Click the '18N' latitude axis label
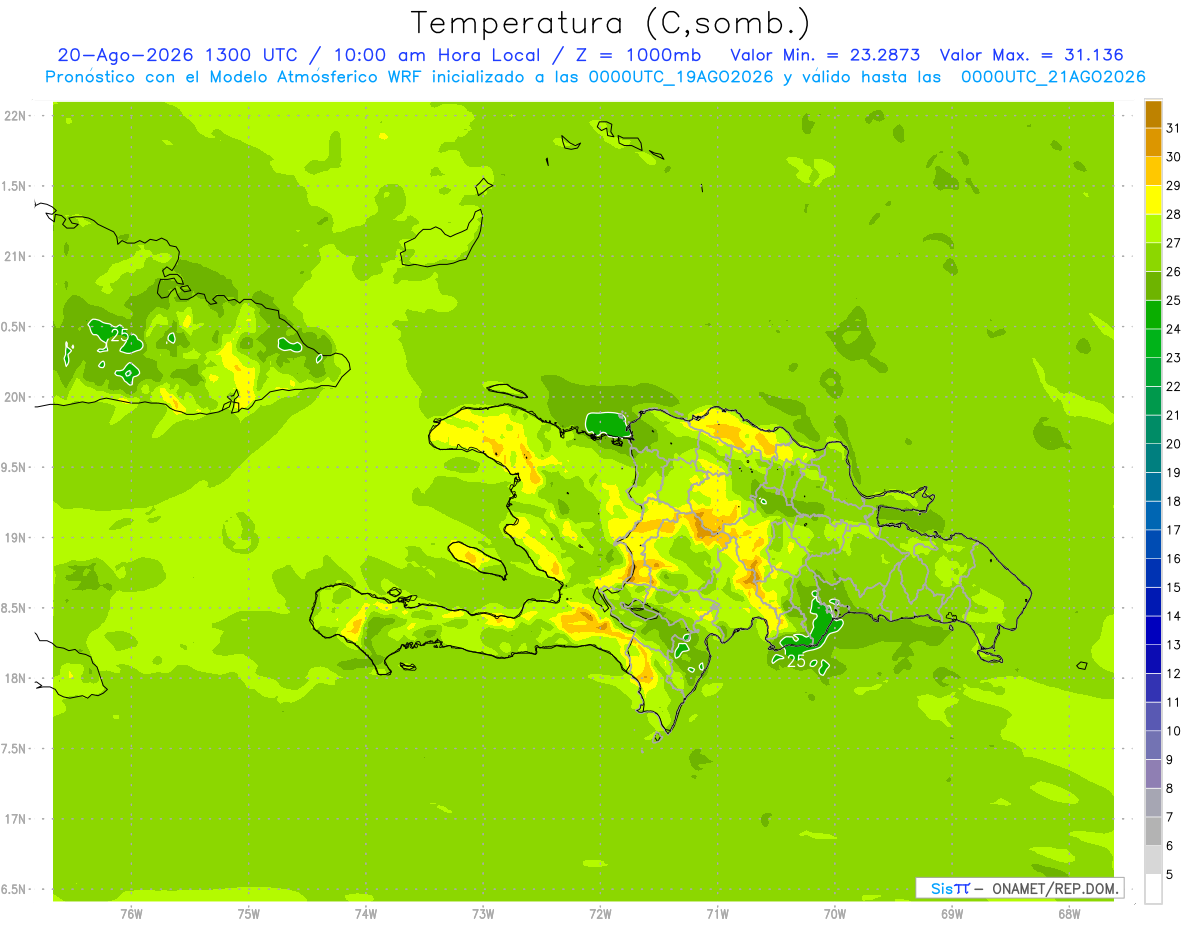Screen dimensions: 1200x927 click(15, 678)
